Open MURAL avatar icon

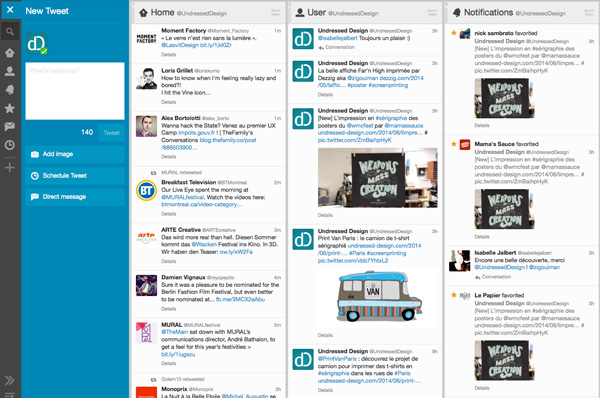pyautogui.click(x=147, y=333)
